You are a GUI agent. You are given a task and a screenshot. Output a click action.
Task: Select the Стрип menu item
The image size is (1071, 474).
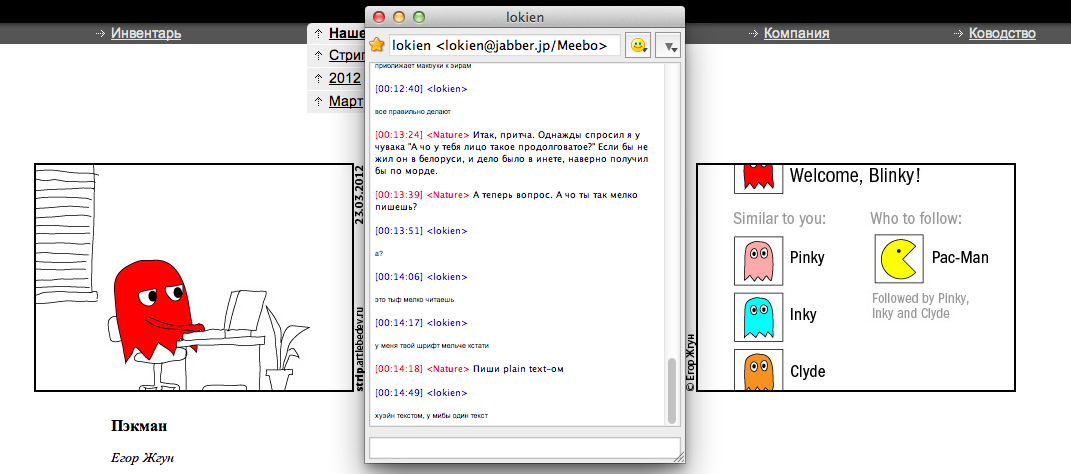(347, 55)
